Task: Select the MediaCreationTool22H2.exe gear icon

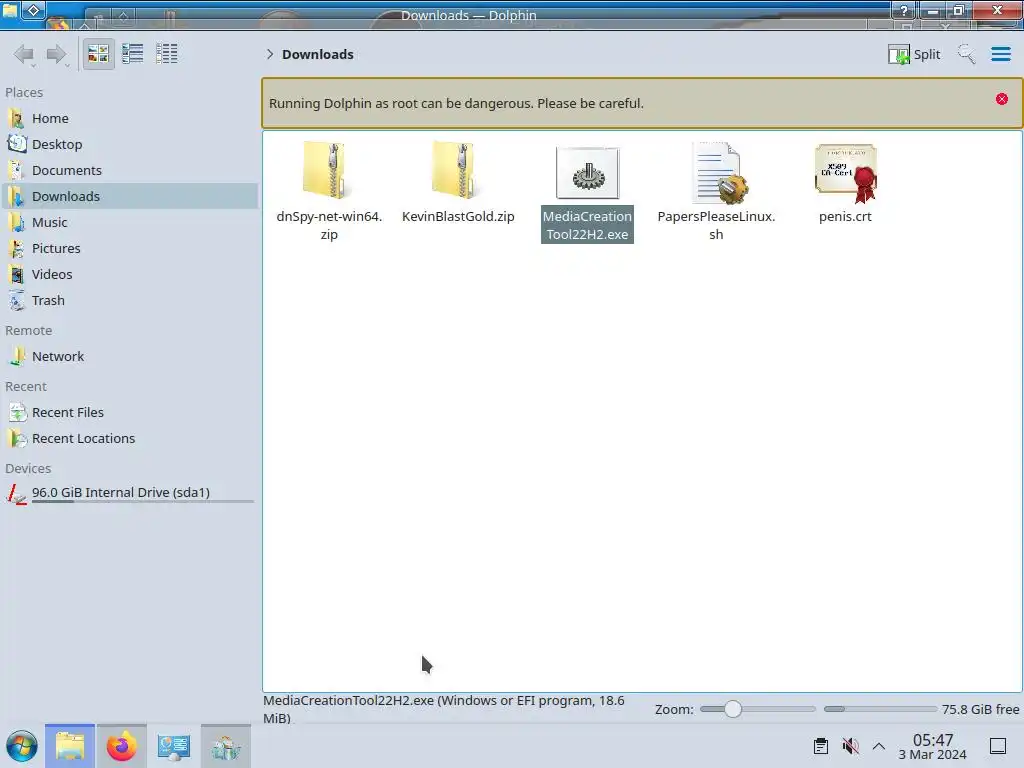Action: click(x=587, y=173)
